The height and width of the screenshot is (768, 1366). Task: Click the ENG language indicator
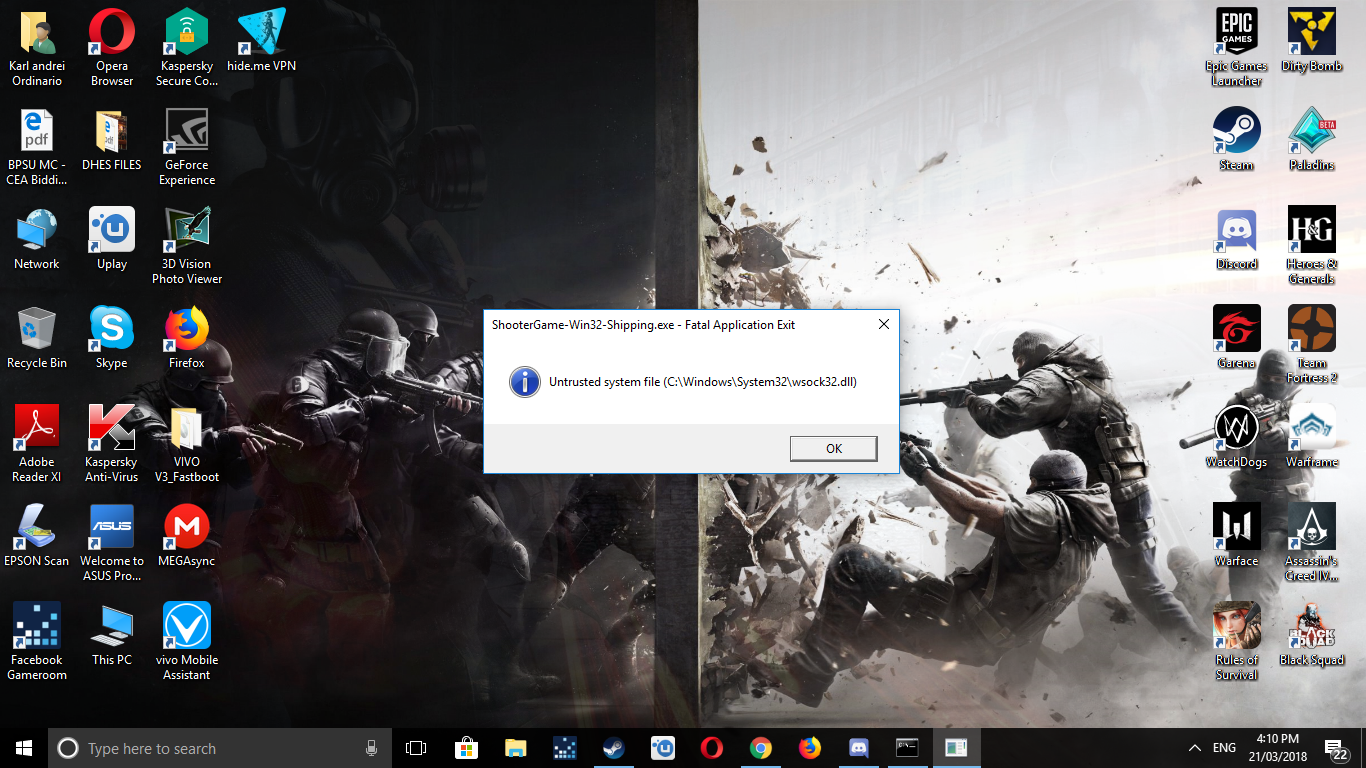click(x=1224, y=748)
